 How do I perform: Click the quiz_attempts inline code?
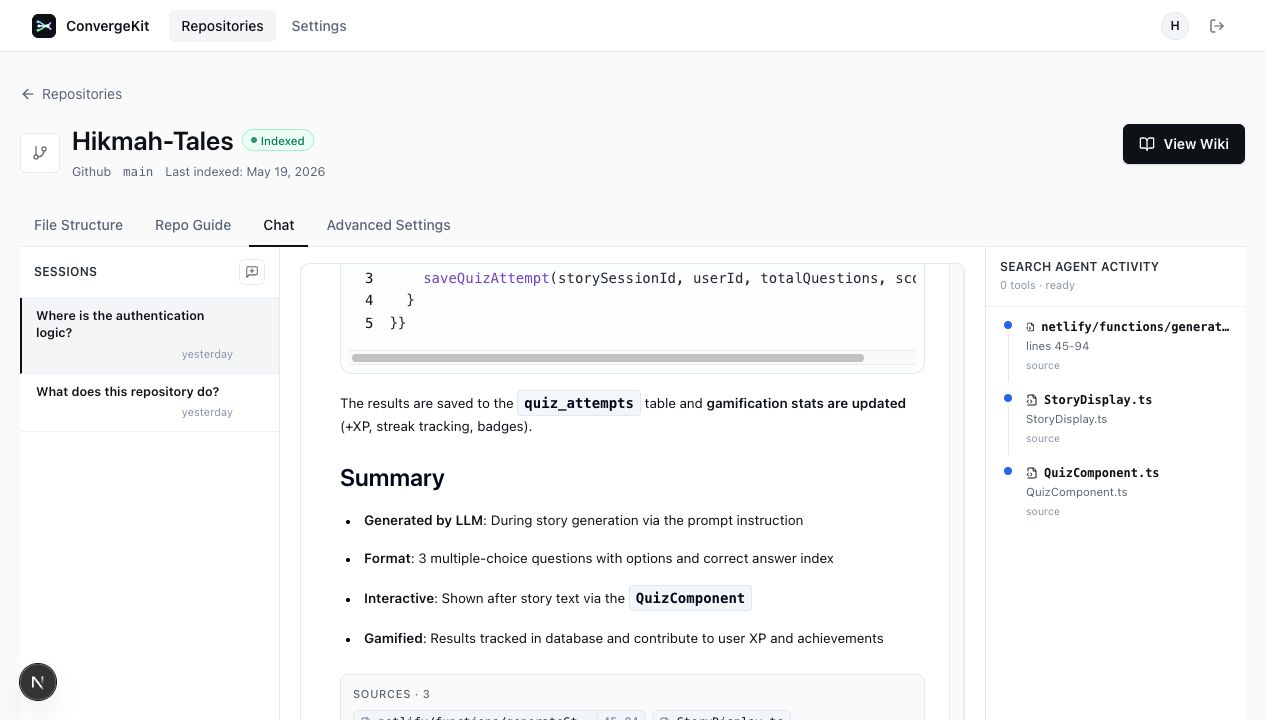tap(579, 403)
